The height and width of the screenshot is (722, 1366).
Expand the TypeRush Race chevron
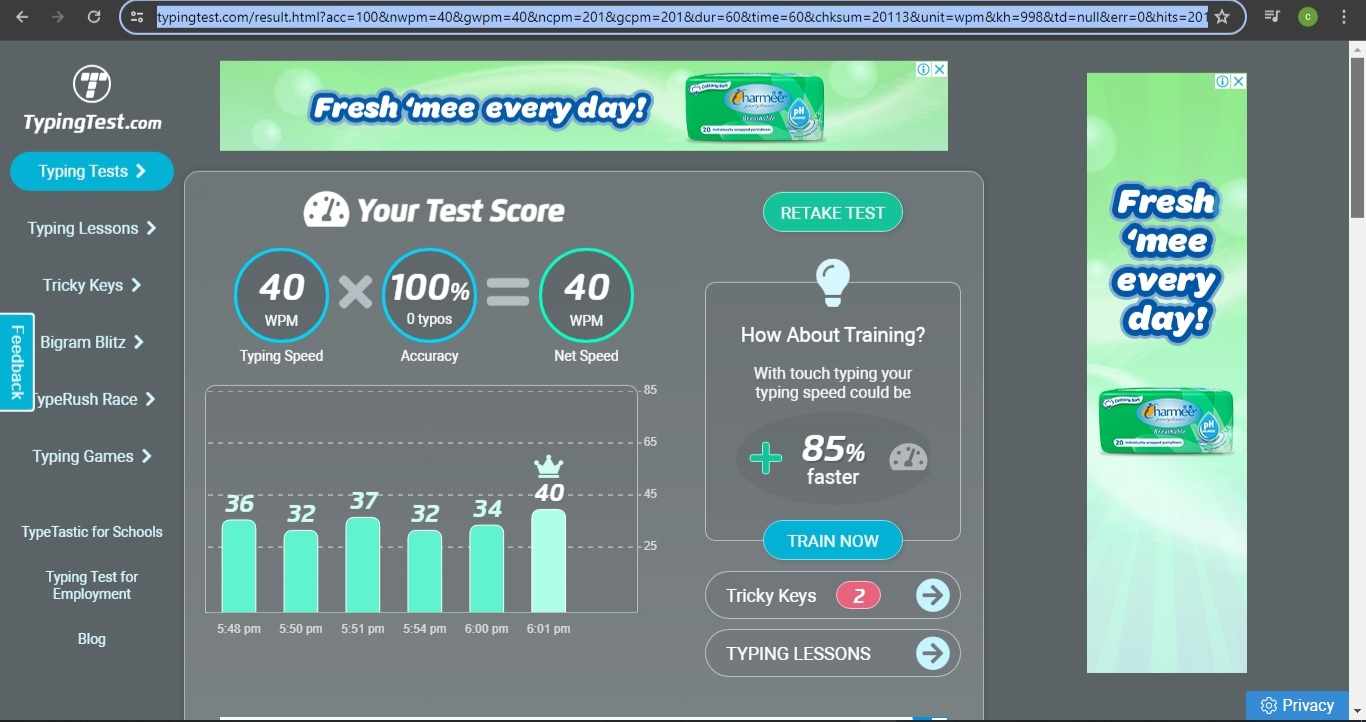150,399
